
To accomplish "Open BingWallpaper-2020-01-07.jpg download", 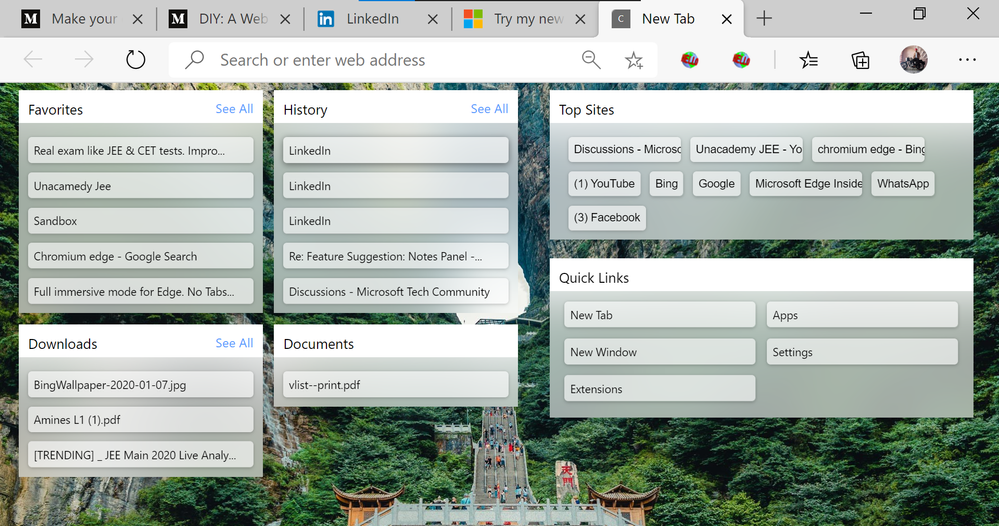I will point(141,385).
